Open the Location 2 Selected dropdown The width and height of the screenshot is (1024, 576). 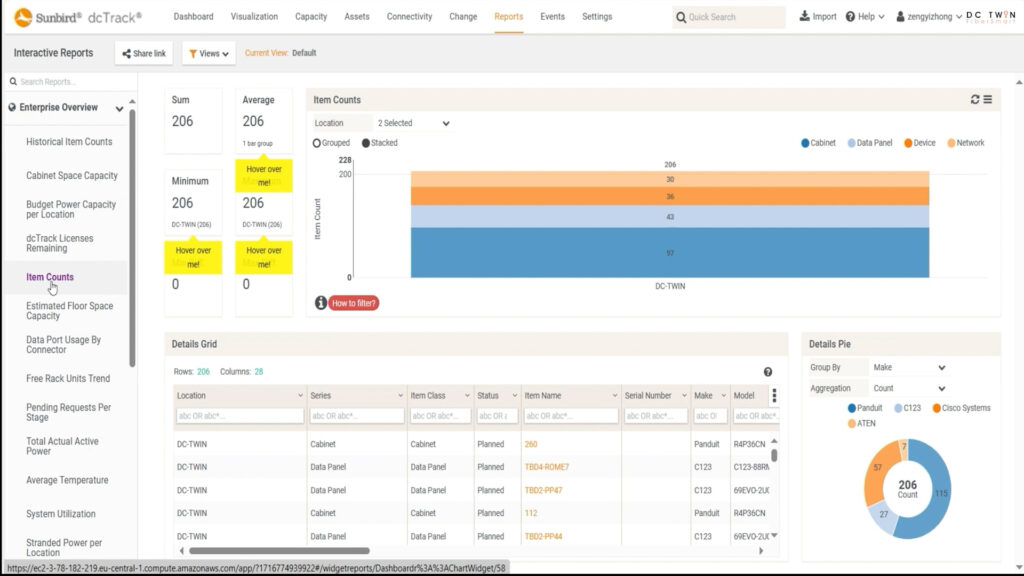pos(413,123)
